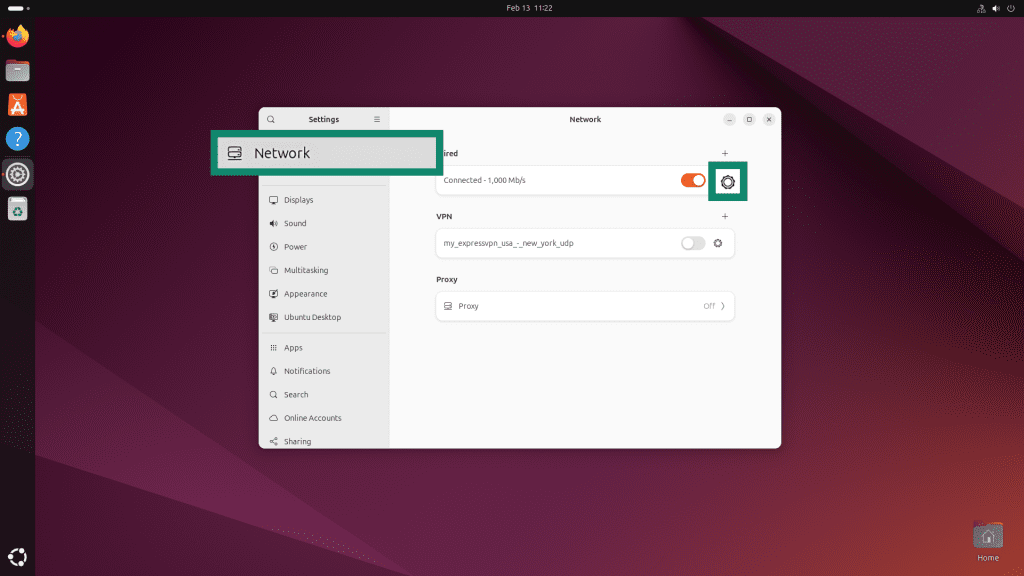The width and height of the screenshot is (1024, 576).
Task: Open the Power settings panel
Action: click(x=324, y=247)
